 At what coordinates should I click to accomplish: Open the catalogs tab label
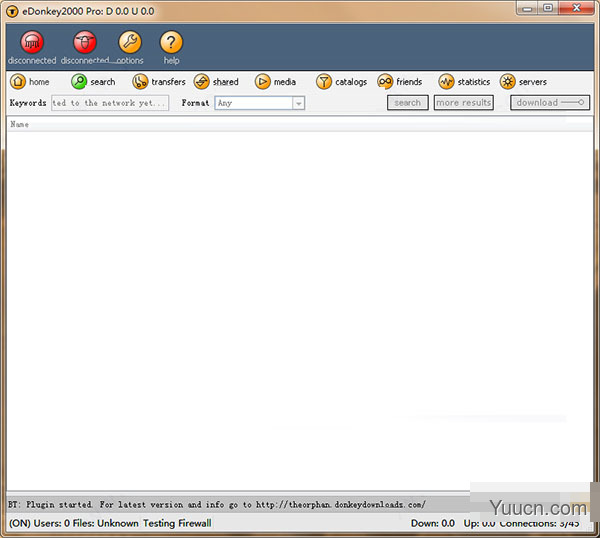pyautogui.click(x=351, y=82)
